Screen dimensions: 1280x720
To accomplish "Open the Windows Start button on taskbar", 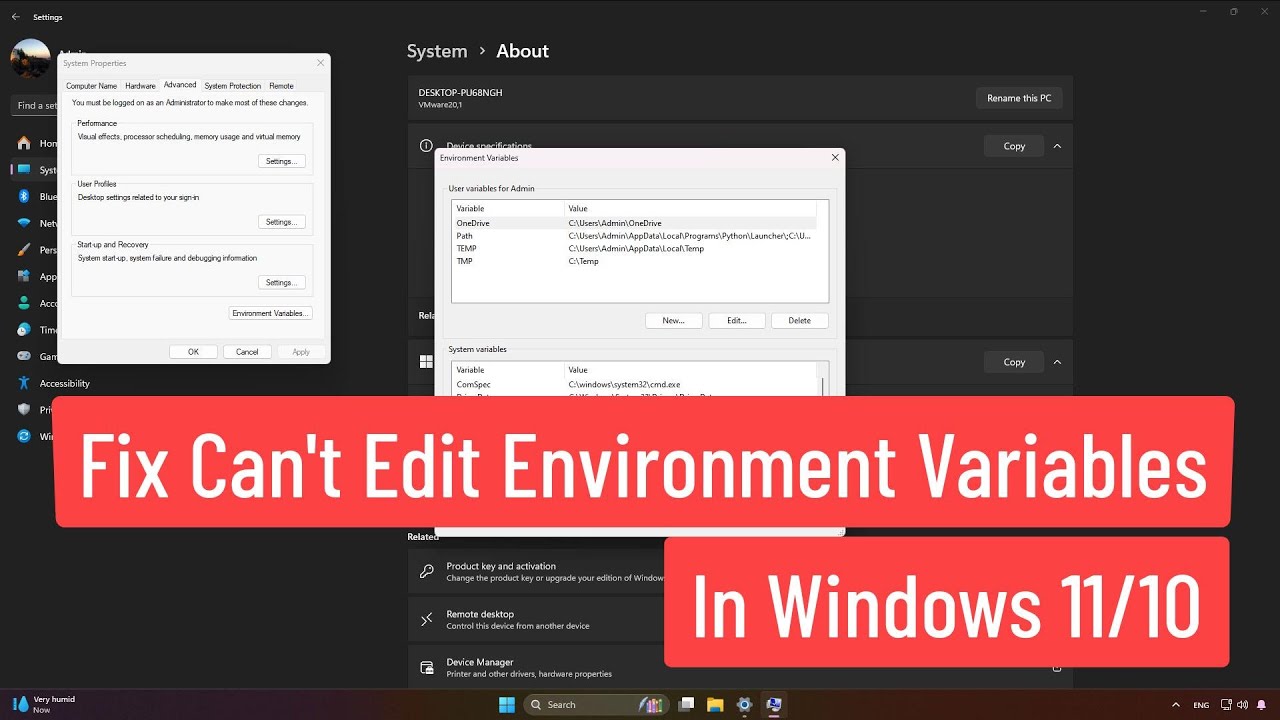I will (x=506, y=704).
